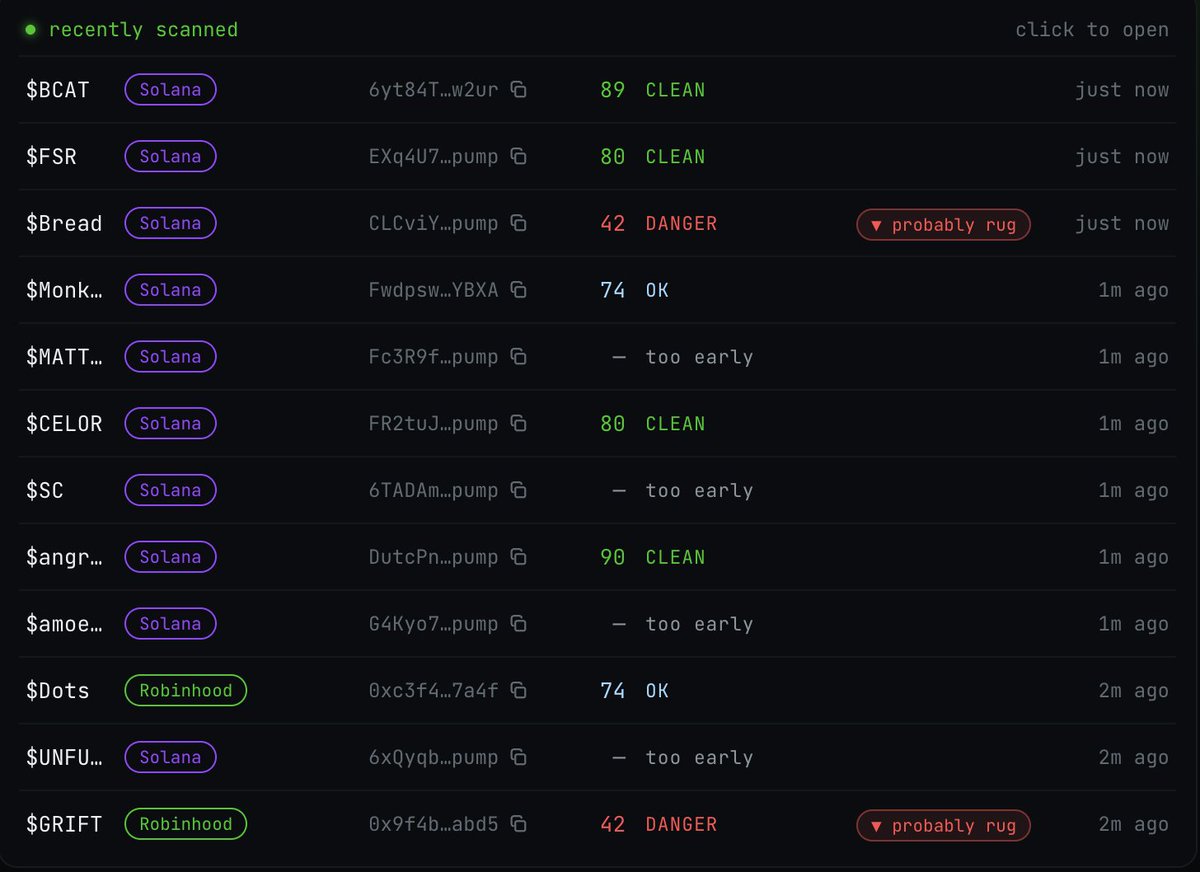Click the Solana badge on $BCAT row
Image resolution: width=1200 pixels, height=872 pixels.
pyautogui.click(x=170, y=89)
